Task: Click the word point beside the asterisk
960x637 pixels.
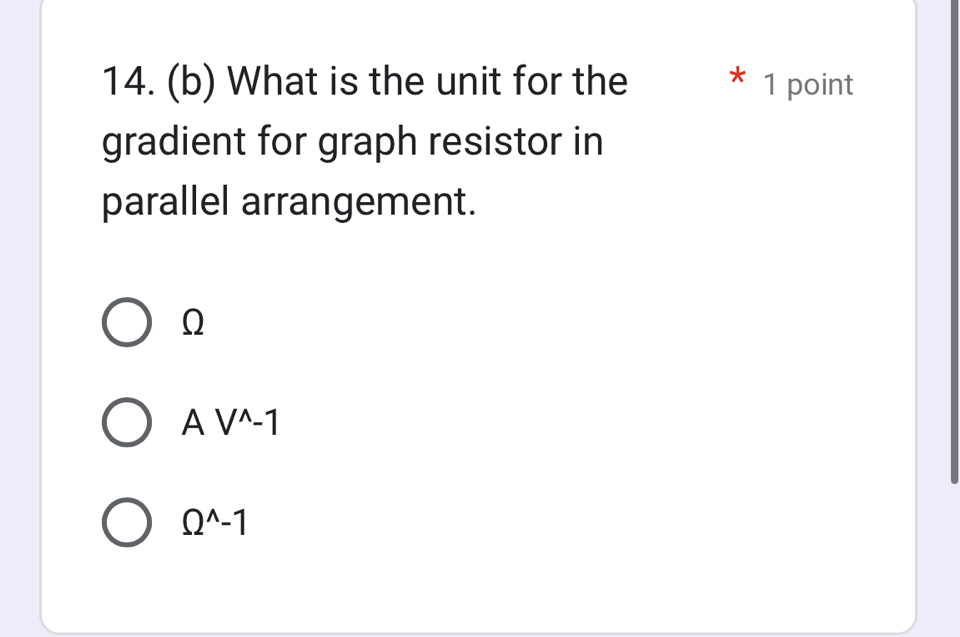Action: [820, 86]
